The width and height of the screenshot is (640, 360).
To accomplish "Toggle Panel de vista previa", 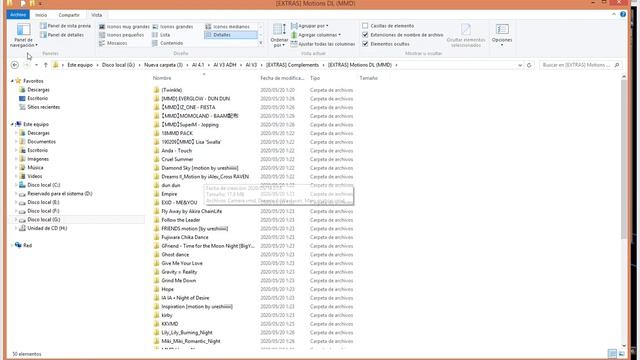I will coord(65,26).
